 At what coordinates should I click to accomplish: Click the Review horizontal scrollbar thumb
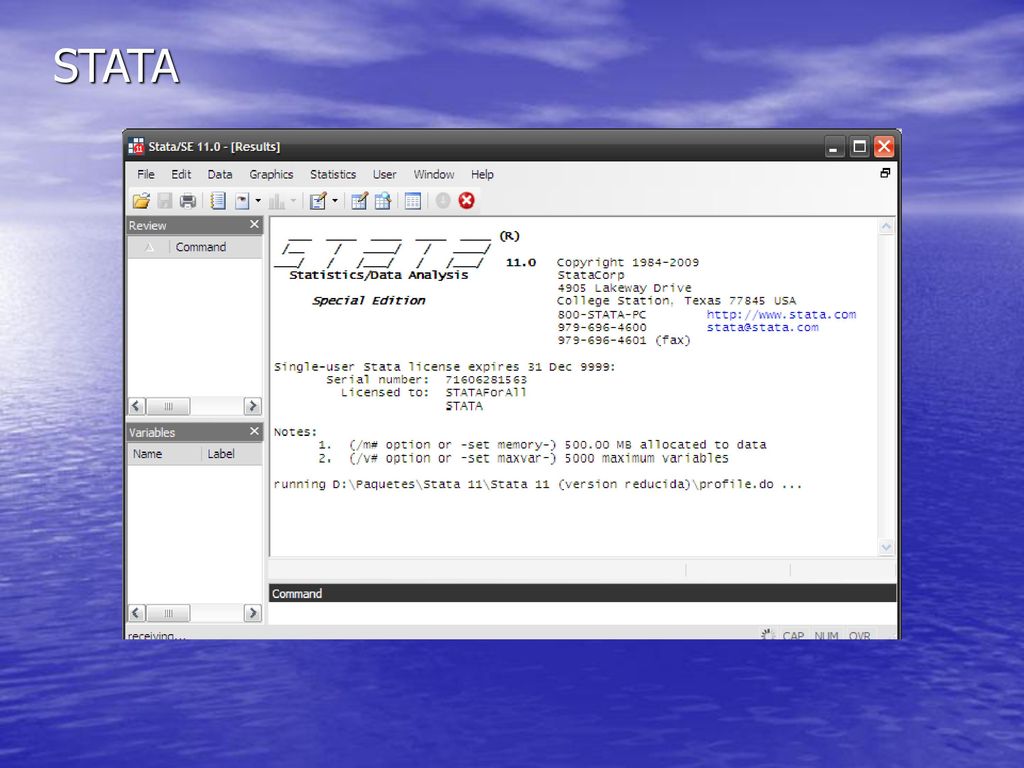click(168, 406)
